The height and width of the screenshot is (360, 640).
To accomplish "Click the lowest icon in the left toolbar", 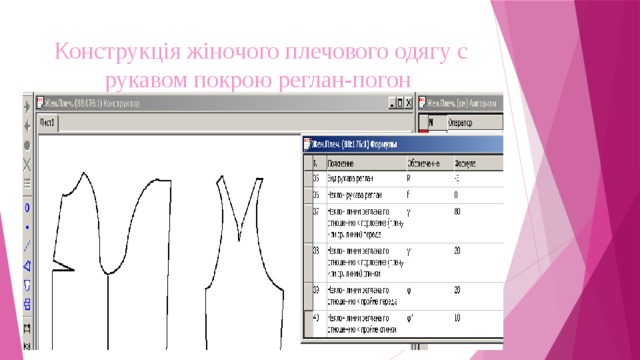I will point(27,346).
